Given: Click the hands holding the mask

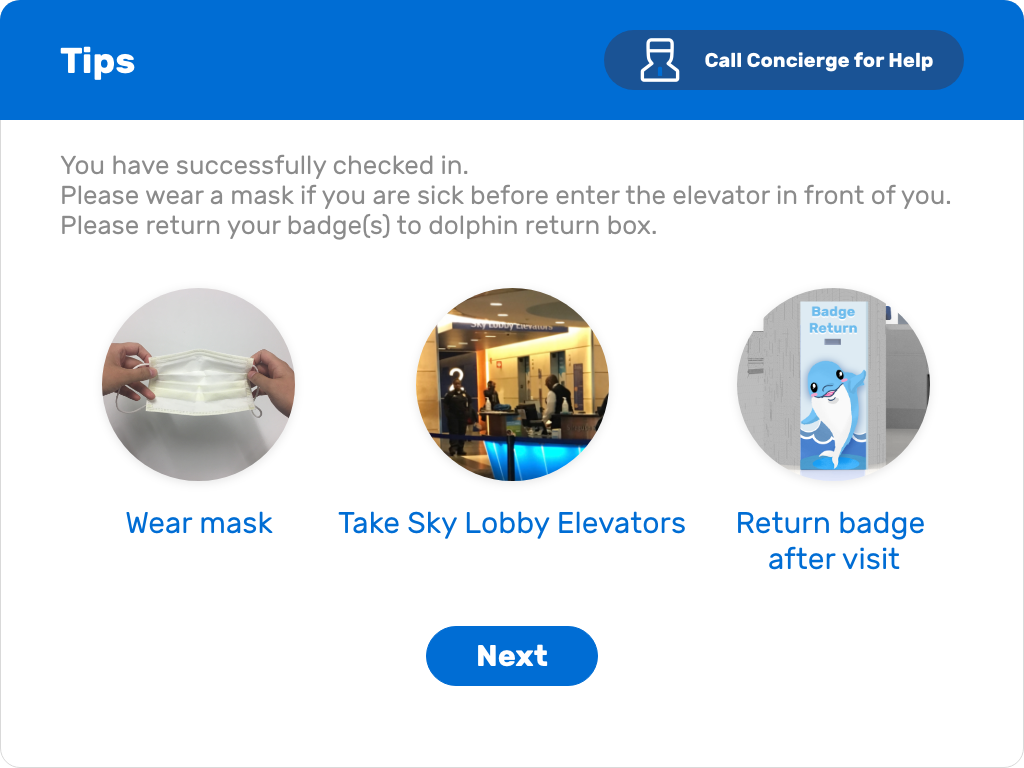Looking at the screenshot, I should (x=199, y=384).
